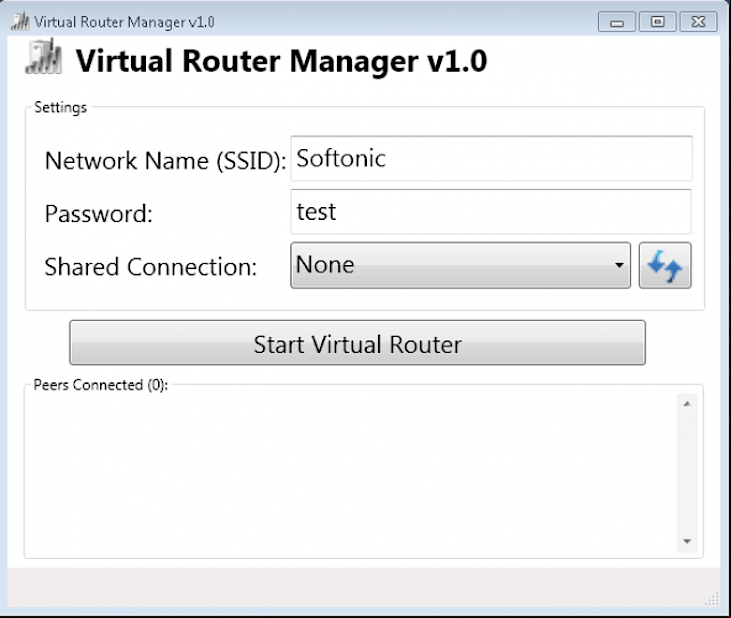Minimize the Virtual Router Manager window
731x618 pixels.
tap(617, 22)
